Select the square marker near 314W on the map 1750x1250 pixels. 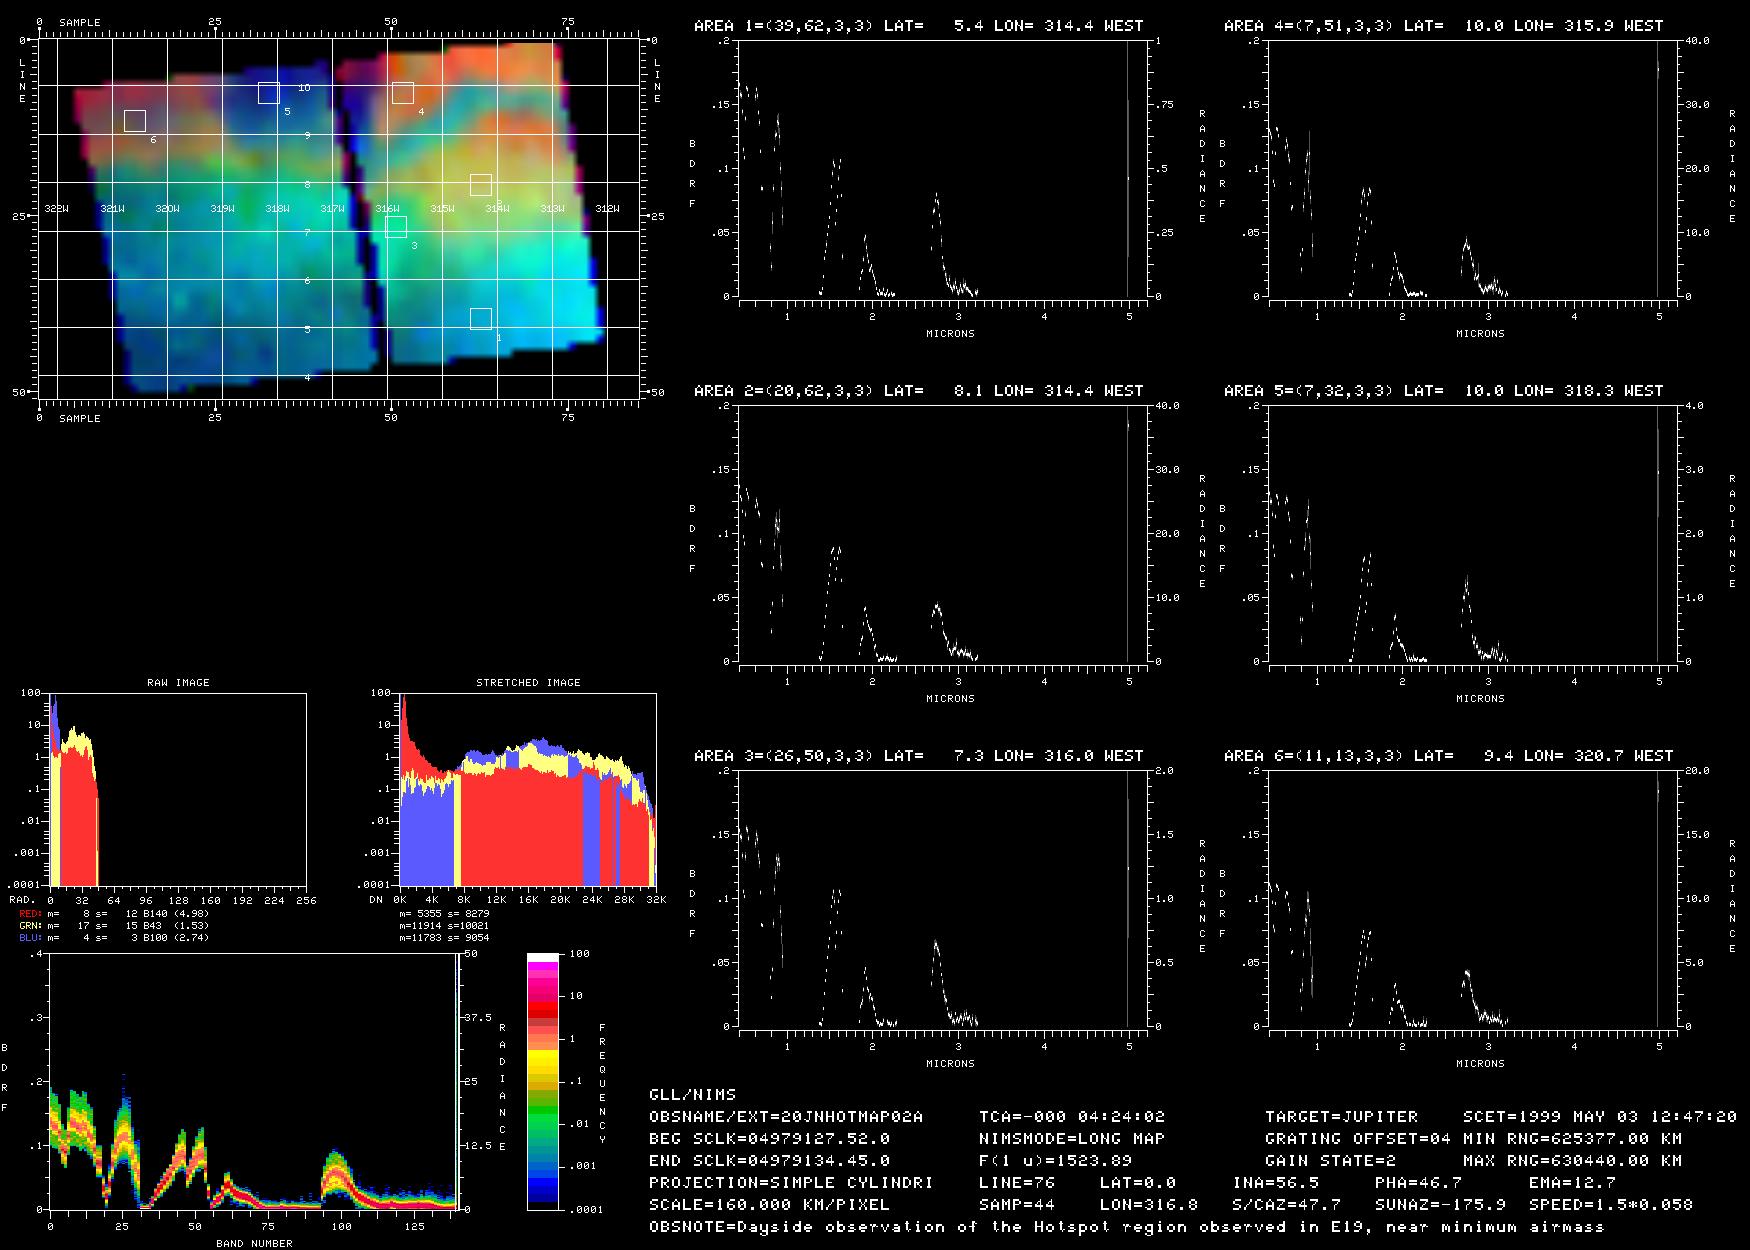pos(481,185)
